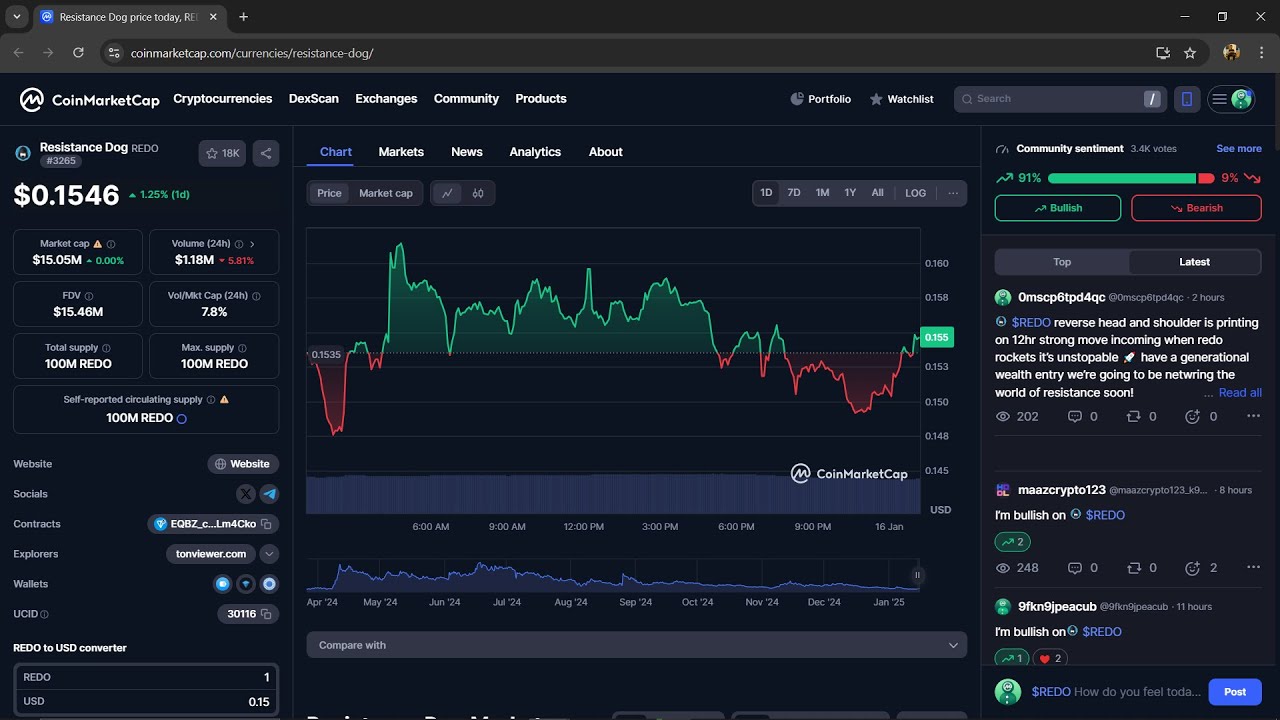Switch chart to candlestick view icon
The height and width of the screenshot is (720, 1280).
[478, 193]
